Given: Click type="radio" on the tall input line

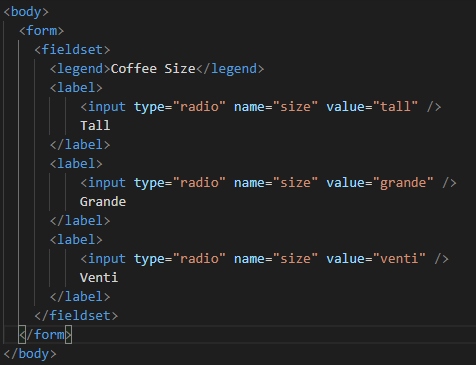Looking at the screenshot, I should tap(180, 107).
